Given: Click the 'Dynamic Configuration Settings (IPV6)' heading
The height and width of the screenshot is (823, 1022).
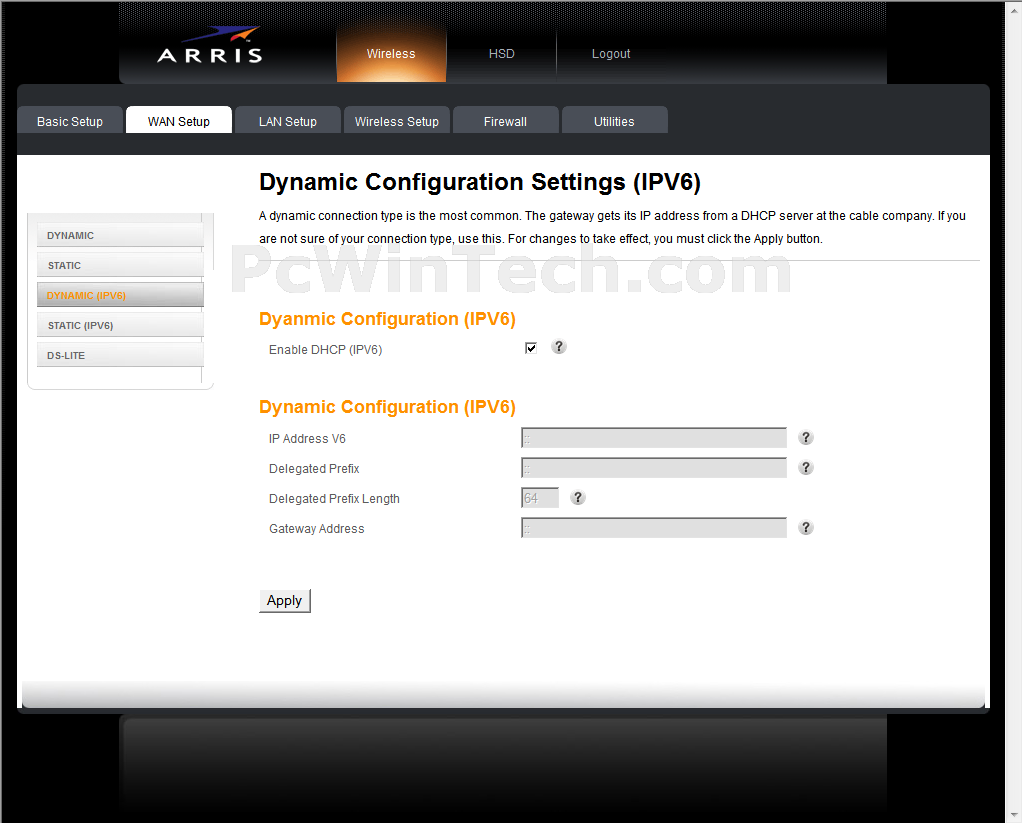Looking at the screenshot, I should coord(480,182).
